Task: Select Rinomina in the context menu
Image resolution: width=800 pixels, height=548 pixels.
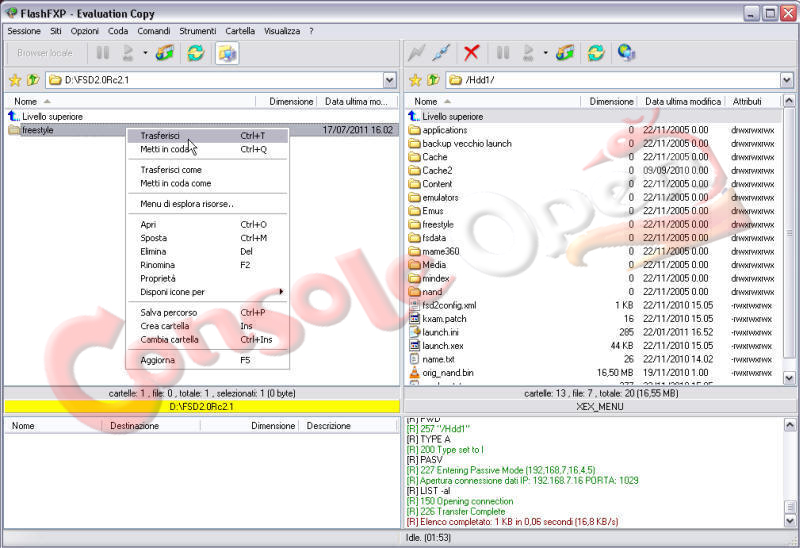Action: point(208,265)
